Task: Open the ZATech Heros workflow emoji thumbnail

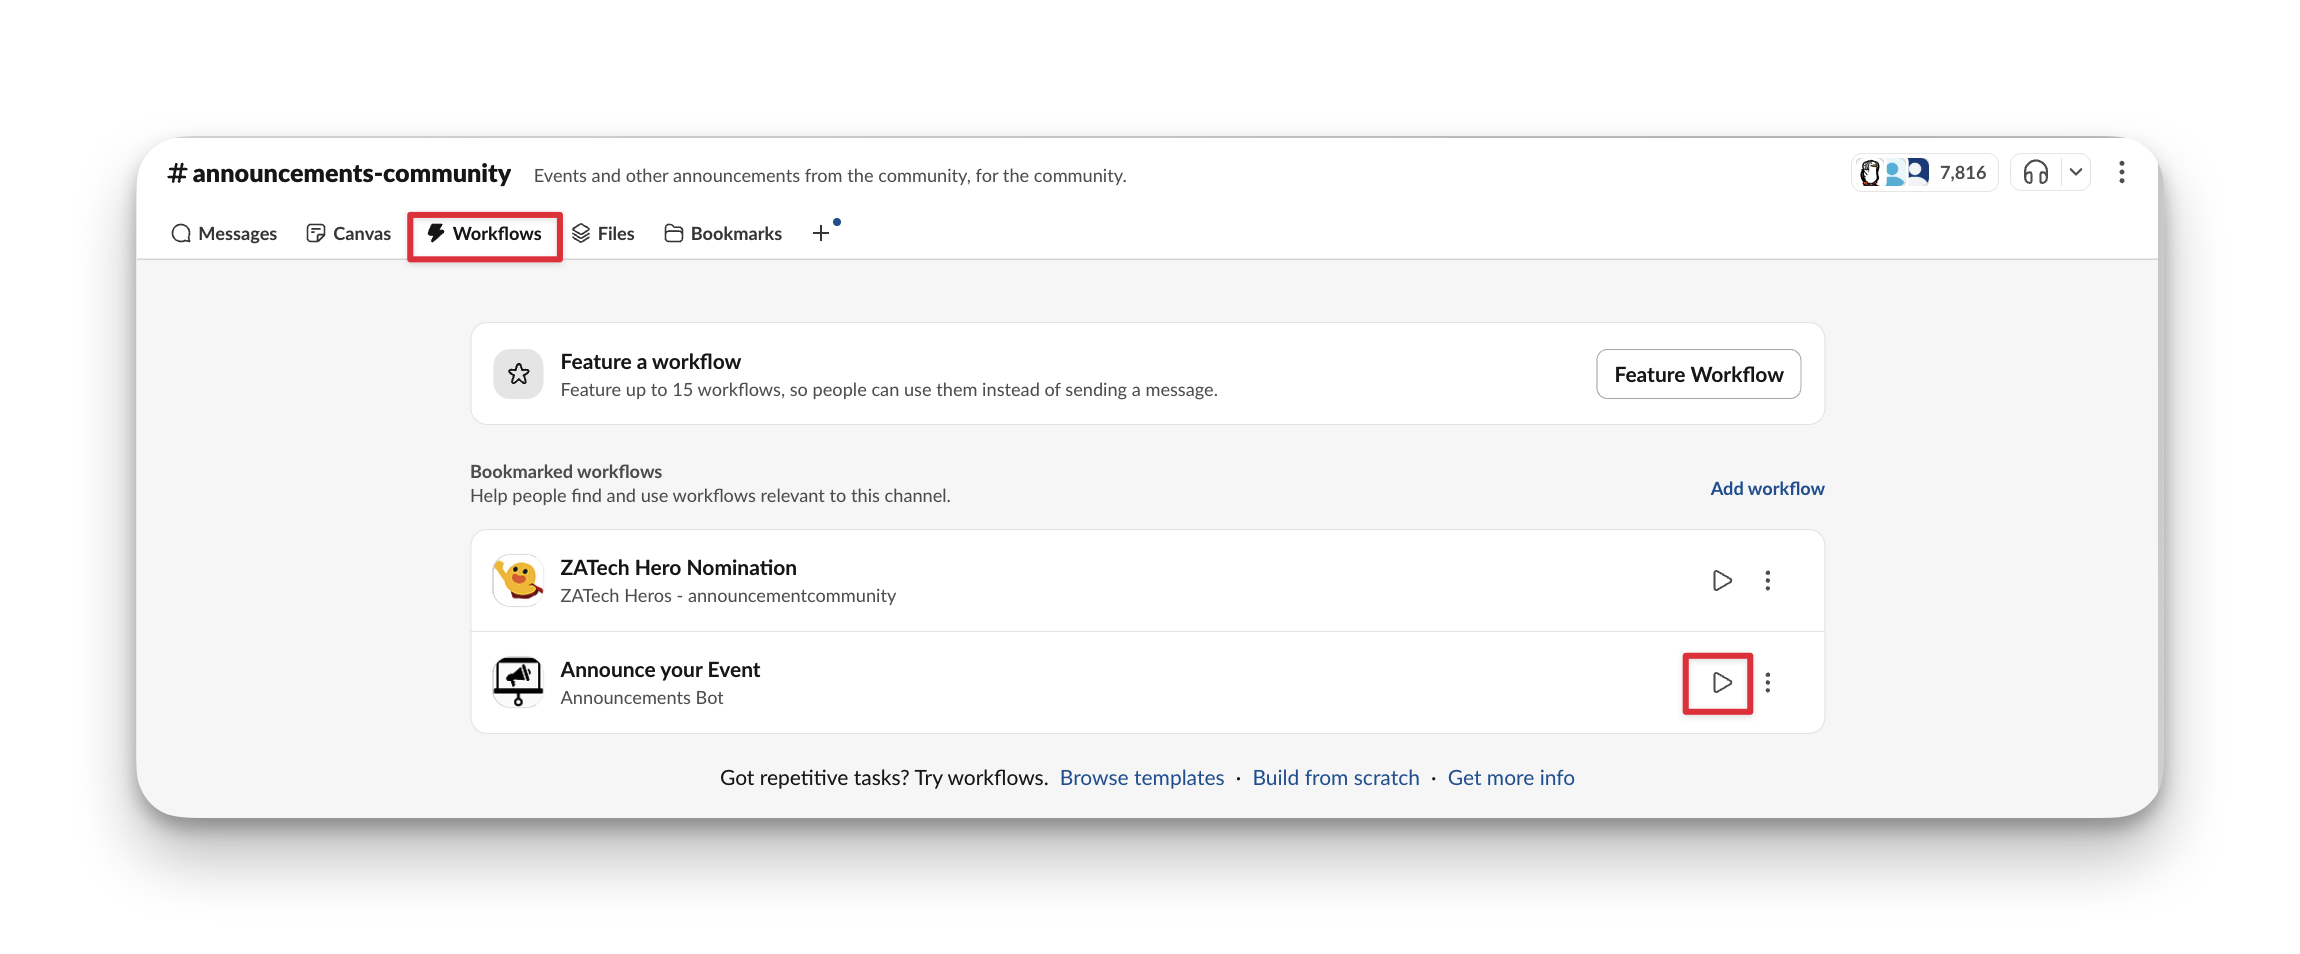Action: [x=518, y=580]
